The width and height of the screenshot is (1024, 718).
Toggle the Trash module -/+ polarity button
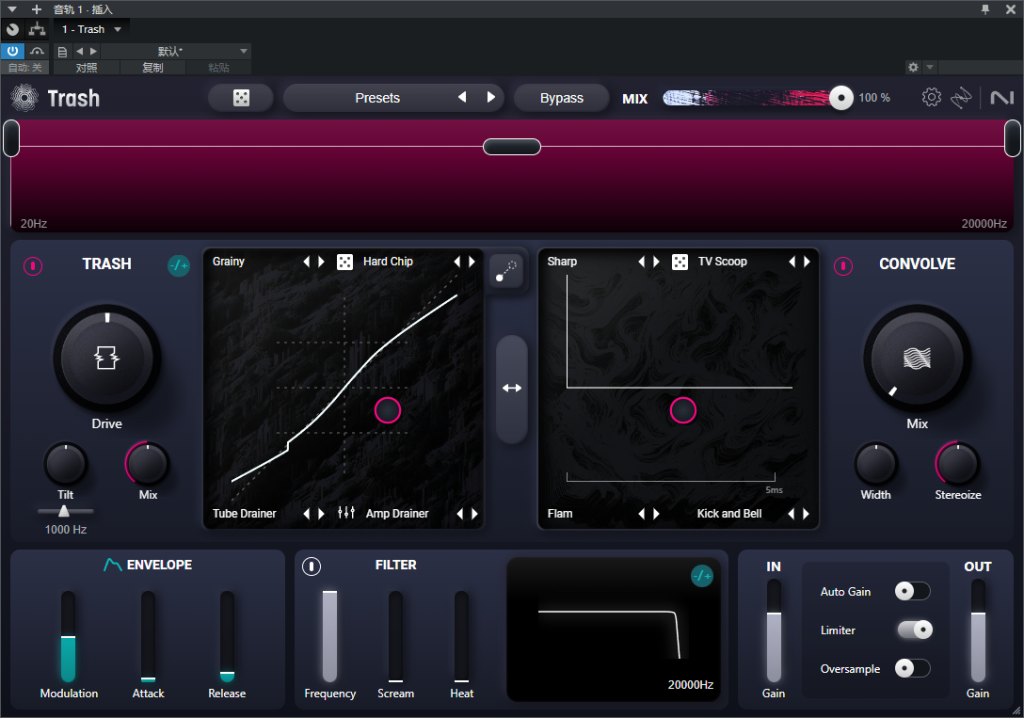pyautogui.click(x=178, y=265)
